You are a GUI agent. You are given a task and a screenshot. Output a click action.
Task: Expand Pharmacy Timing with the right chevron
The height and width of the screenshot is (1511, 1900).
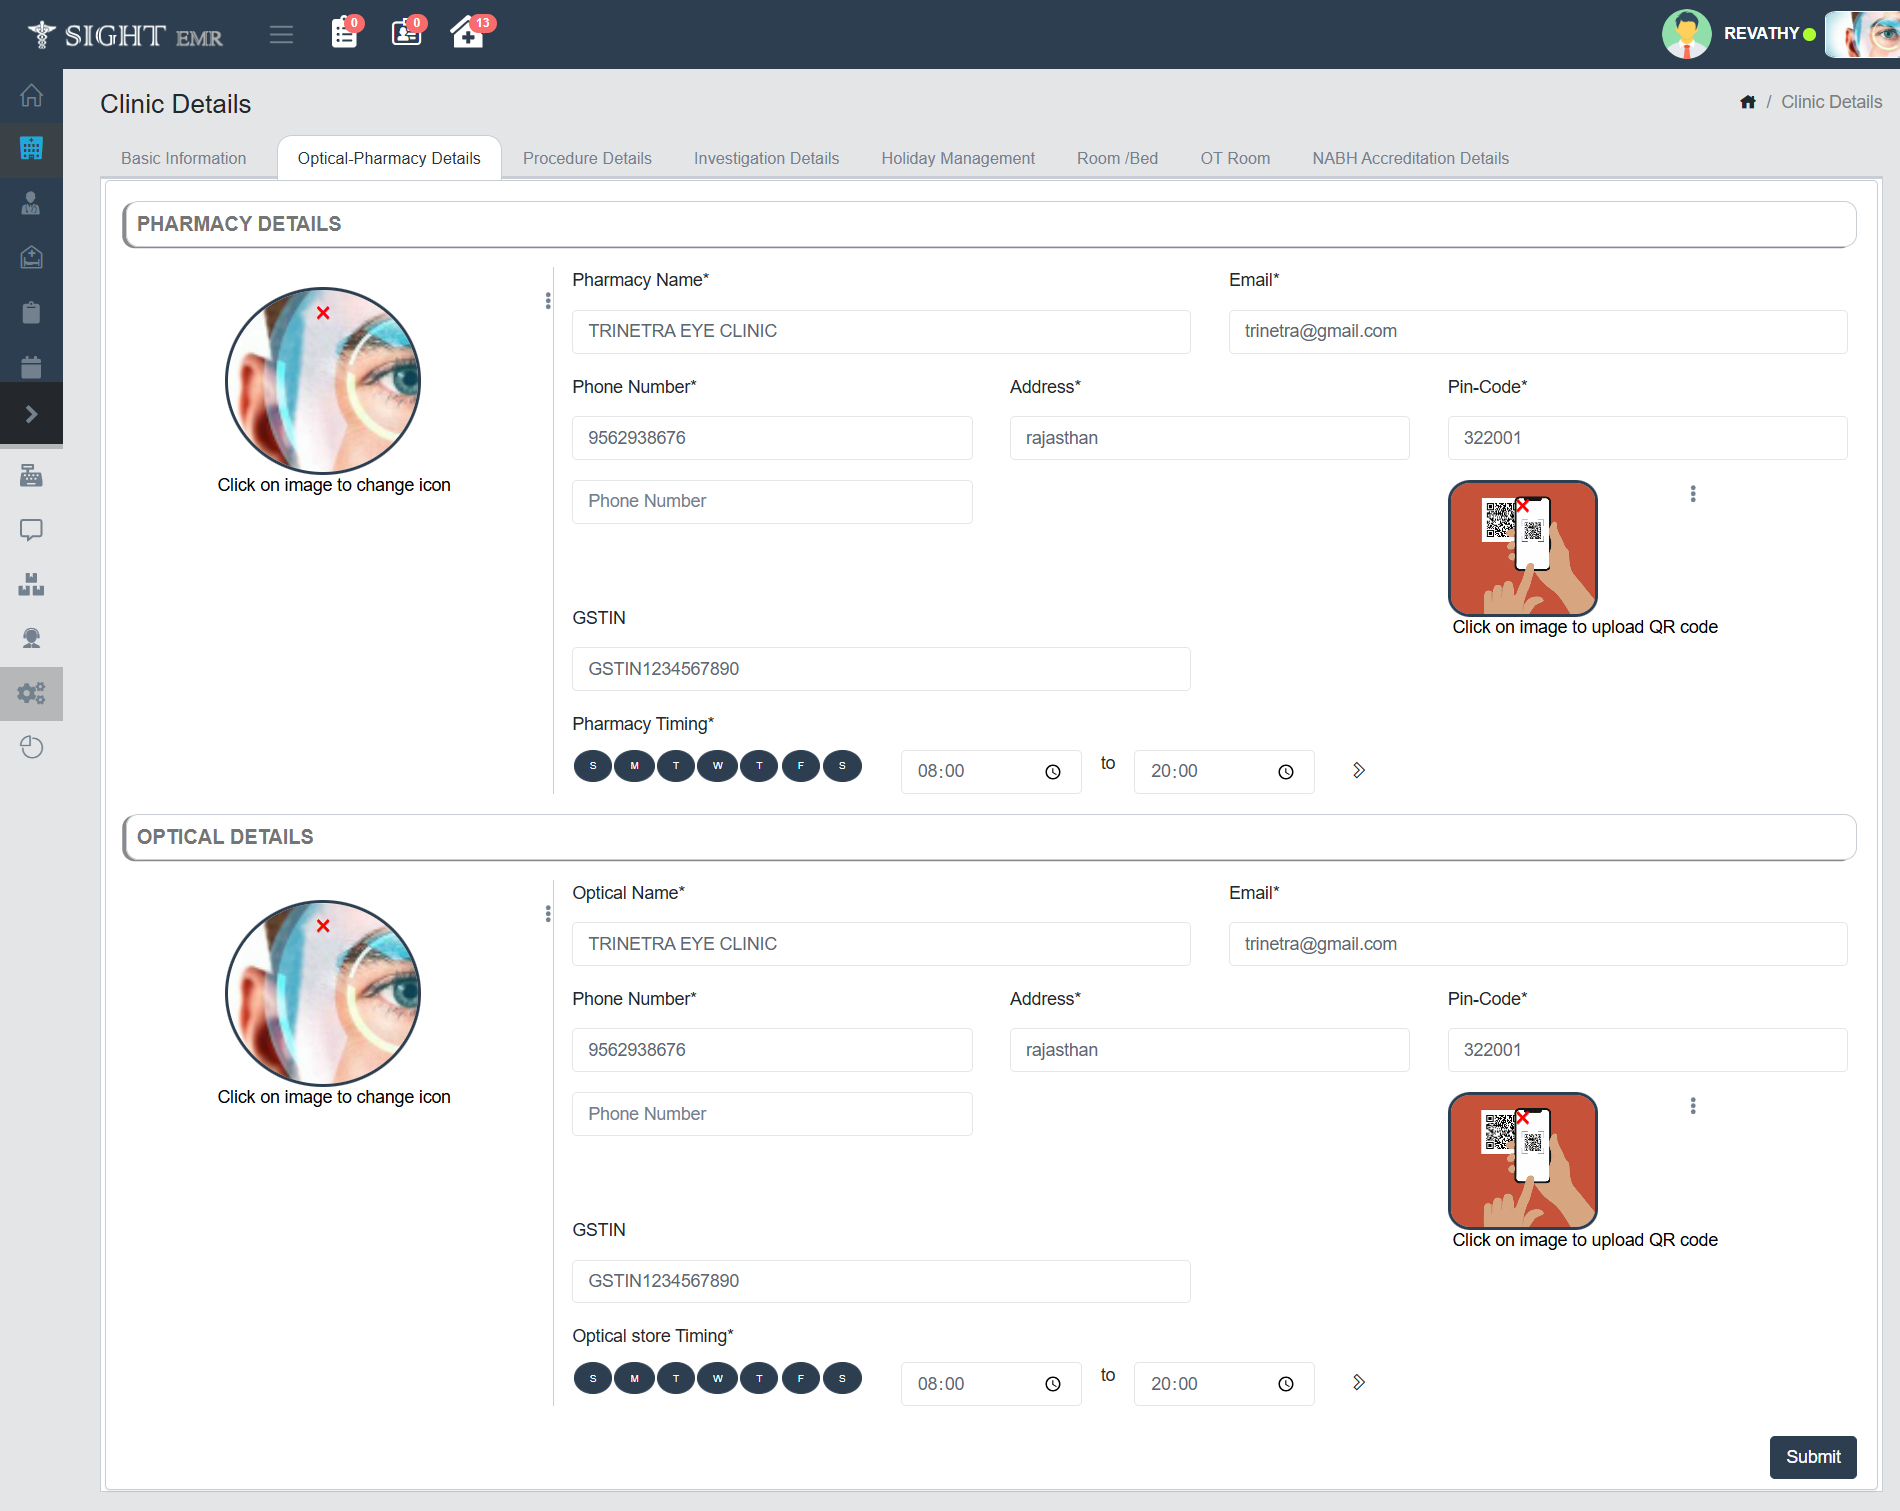[x=1358, y=770]
